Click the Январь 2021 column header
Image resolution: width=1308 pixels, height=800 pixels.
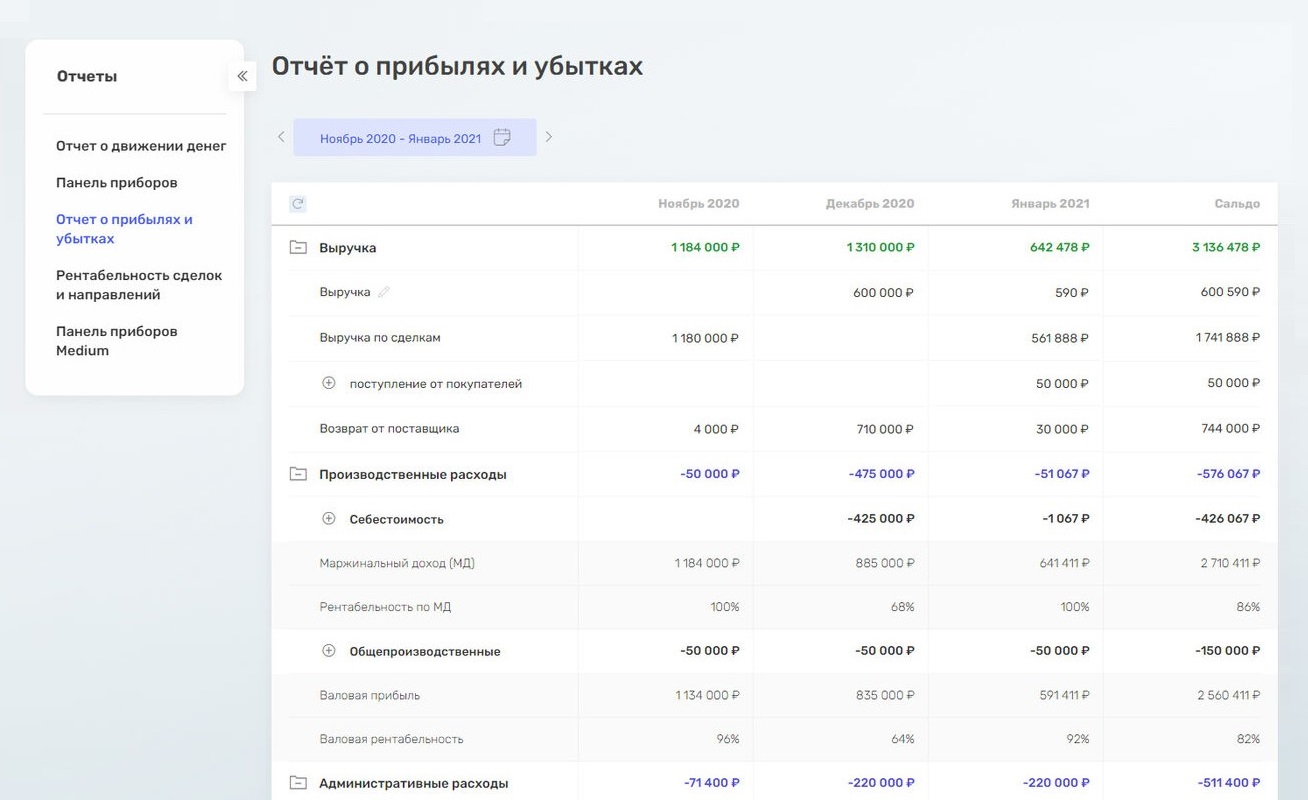point(1050,204)
